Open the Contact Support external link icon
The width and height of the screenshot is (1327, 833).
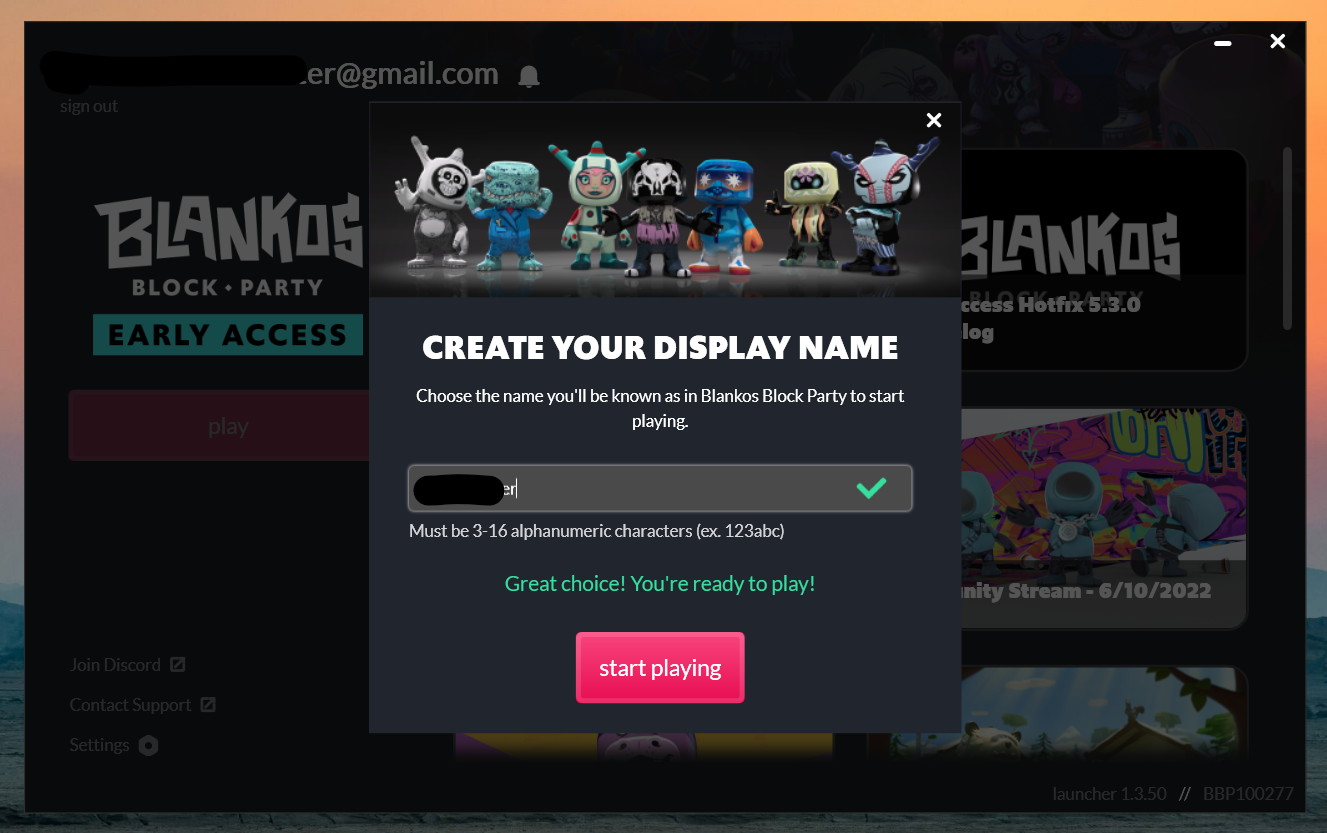coord(208,705)
